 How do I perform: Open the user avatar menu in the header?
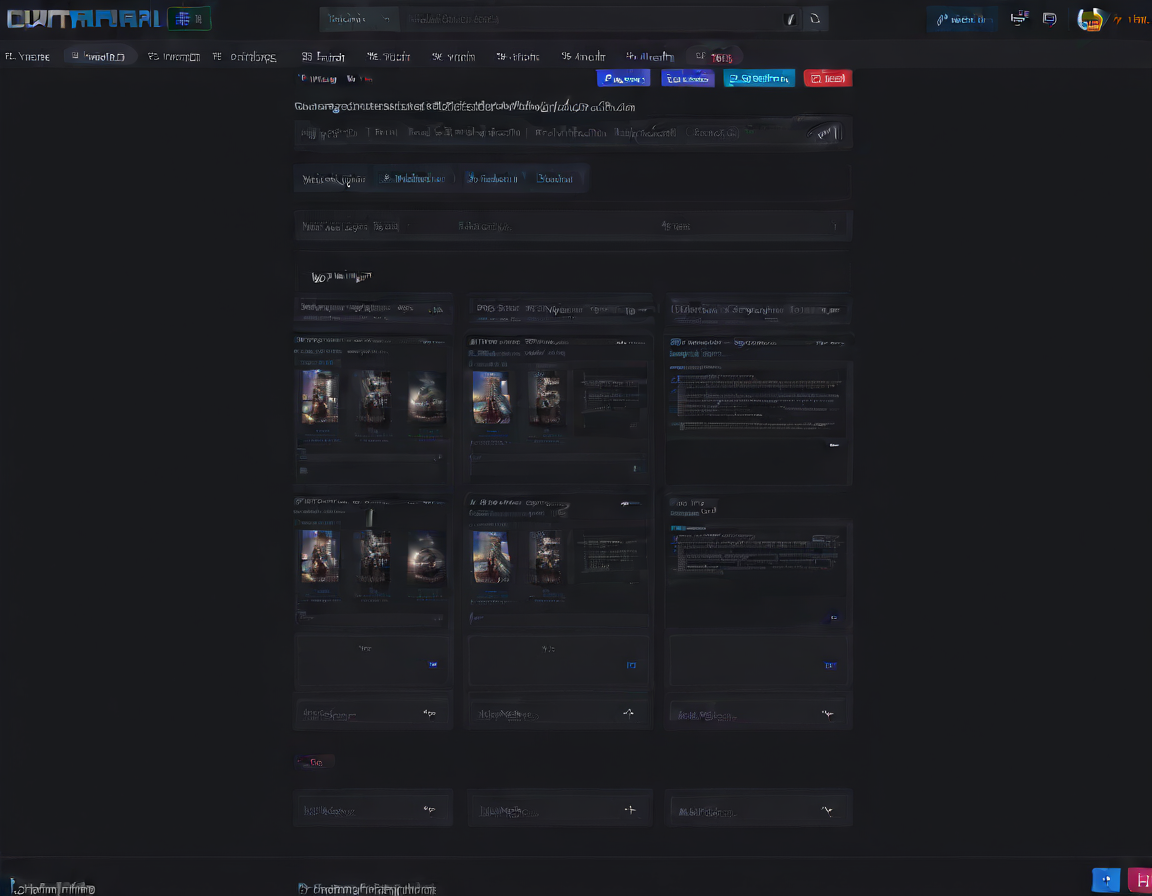click(x=1090, y=19)
